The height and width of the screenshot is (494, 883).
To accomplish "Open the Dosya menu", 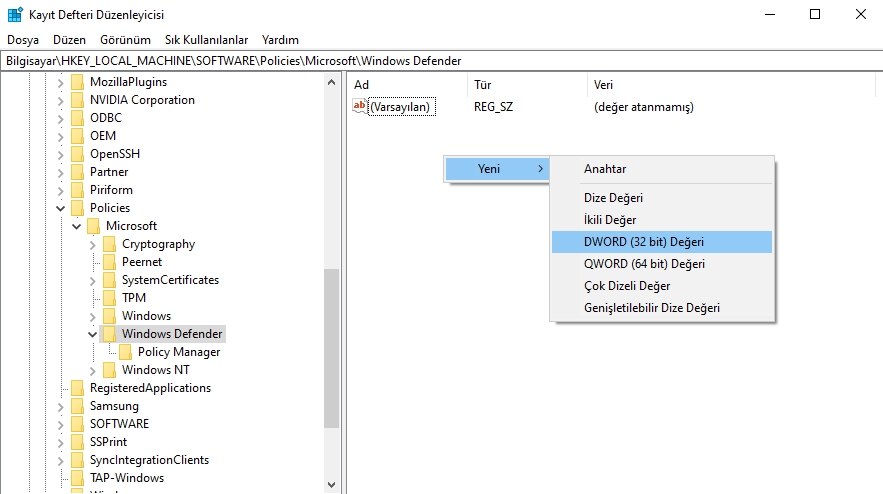I will point(23,40).
